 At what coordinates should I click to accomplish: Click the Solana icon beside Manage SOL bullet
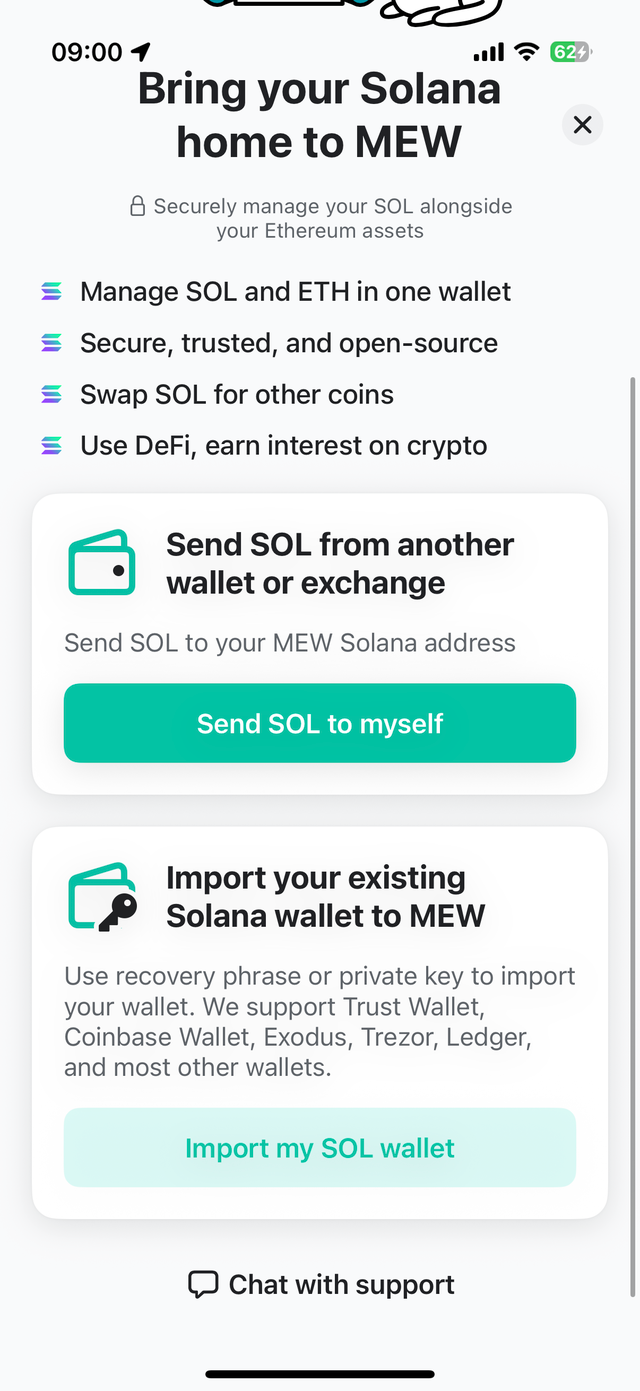coord(51,291)
